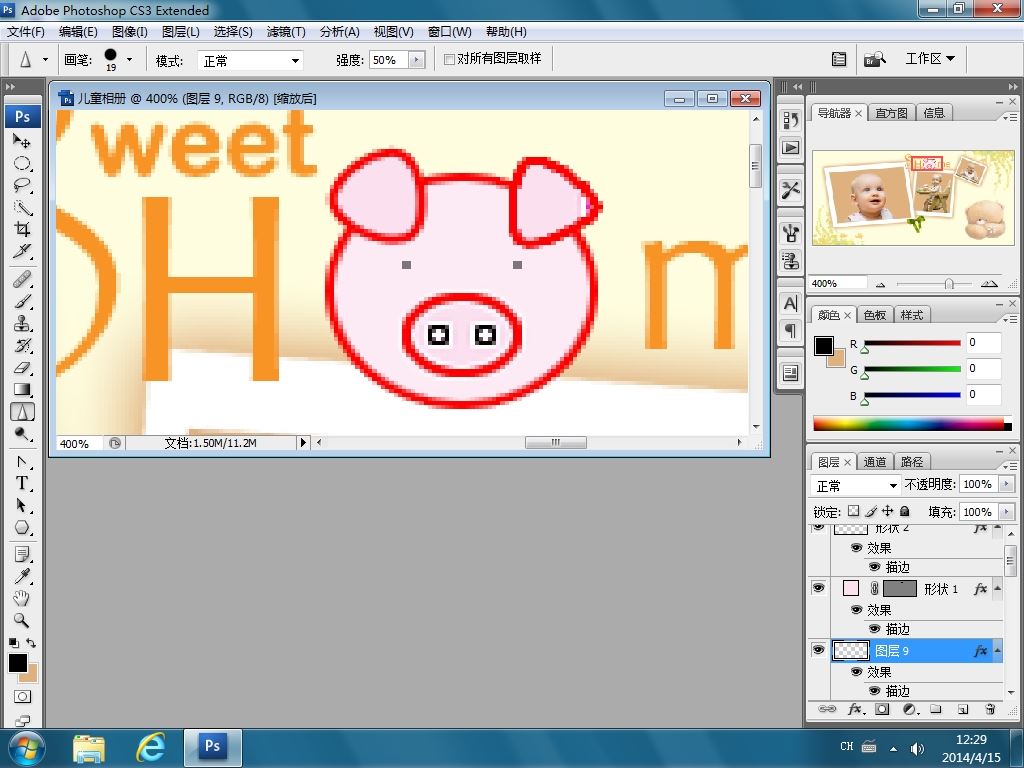
Task: Select the Polygon shape tool
Action: pos(22,527)
